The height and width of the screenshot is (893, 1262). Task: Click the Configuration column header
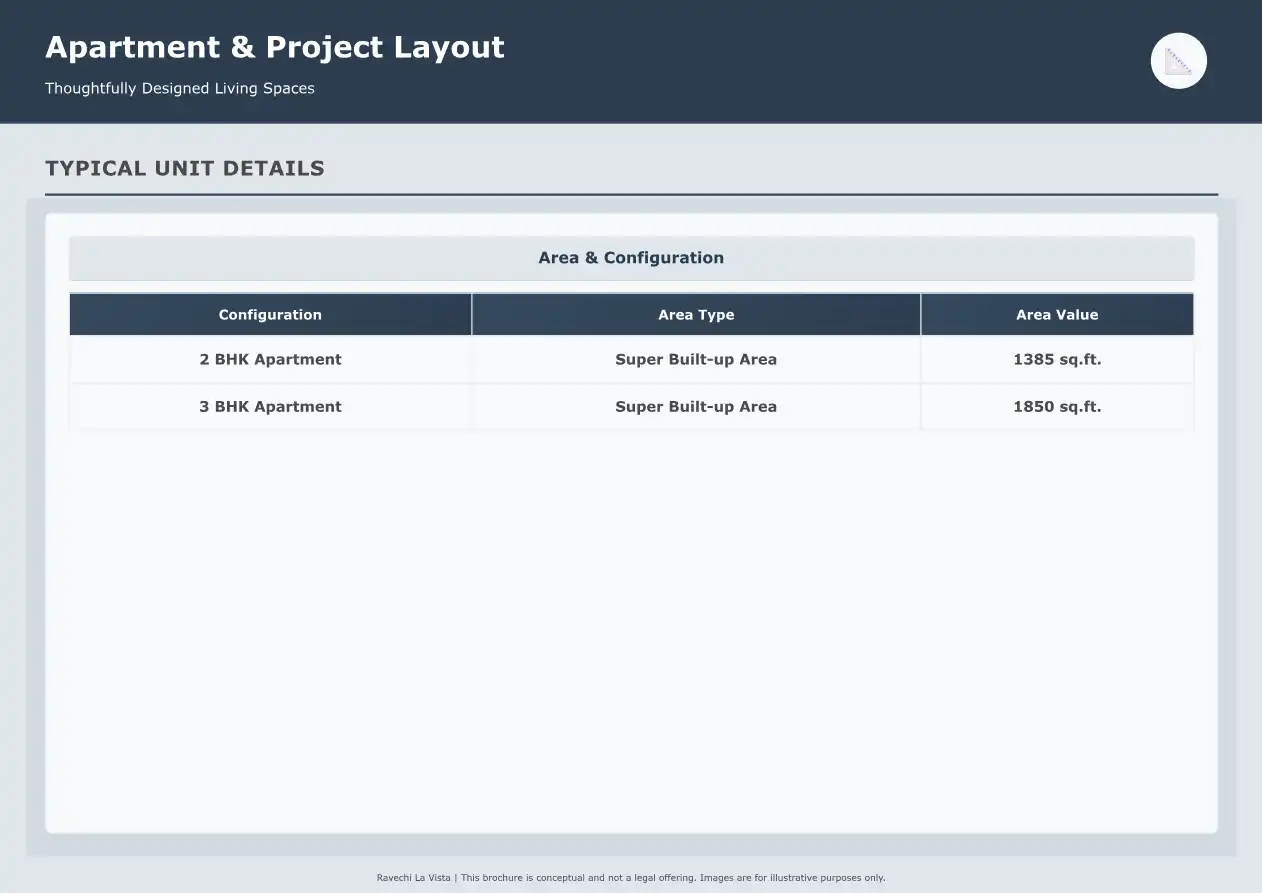270,315
